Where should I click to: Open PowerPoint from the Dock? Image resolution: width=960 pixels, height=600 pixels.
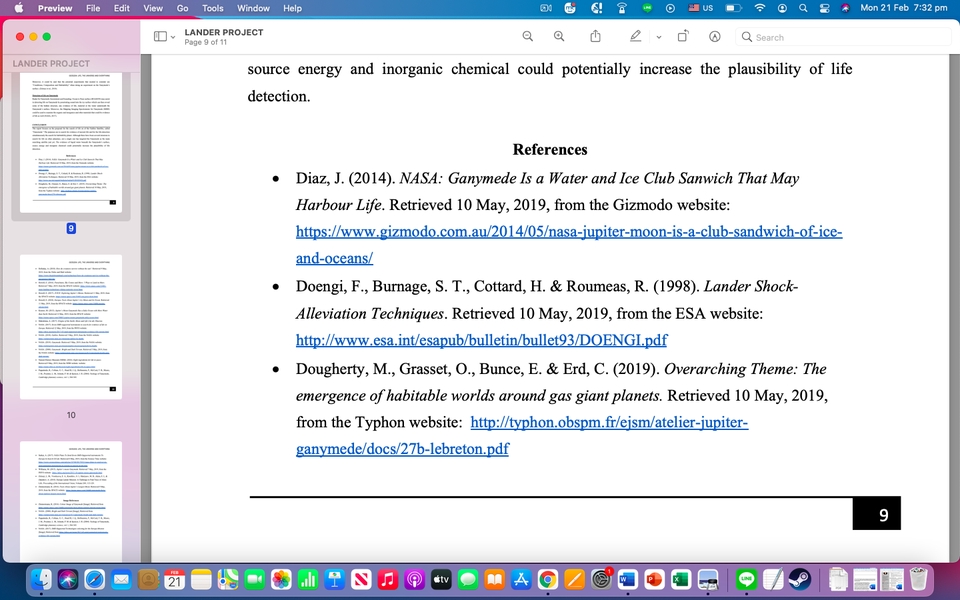pos(654,579)
